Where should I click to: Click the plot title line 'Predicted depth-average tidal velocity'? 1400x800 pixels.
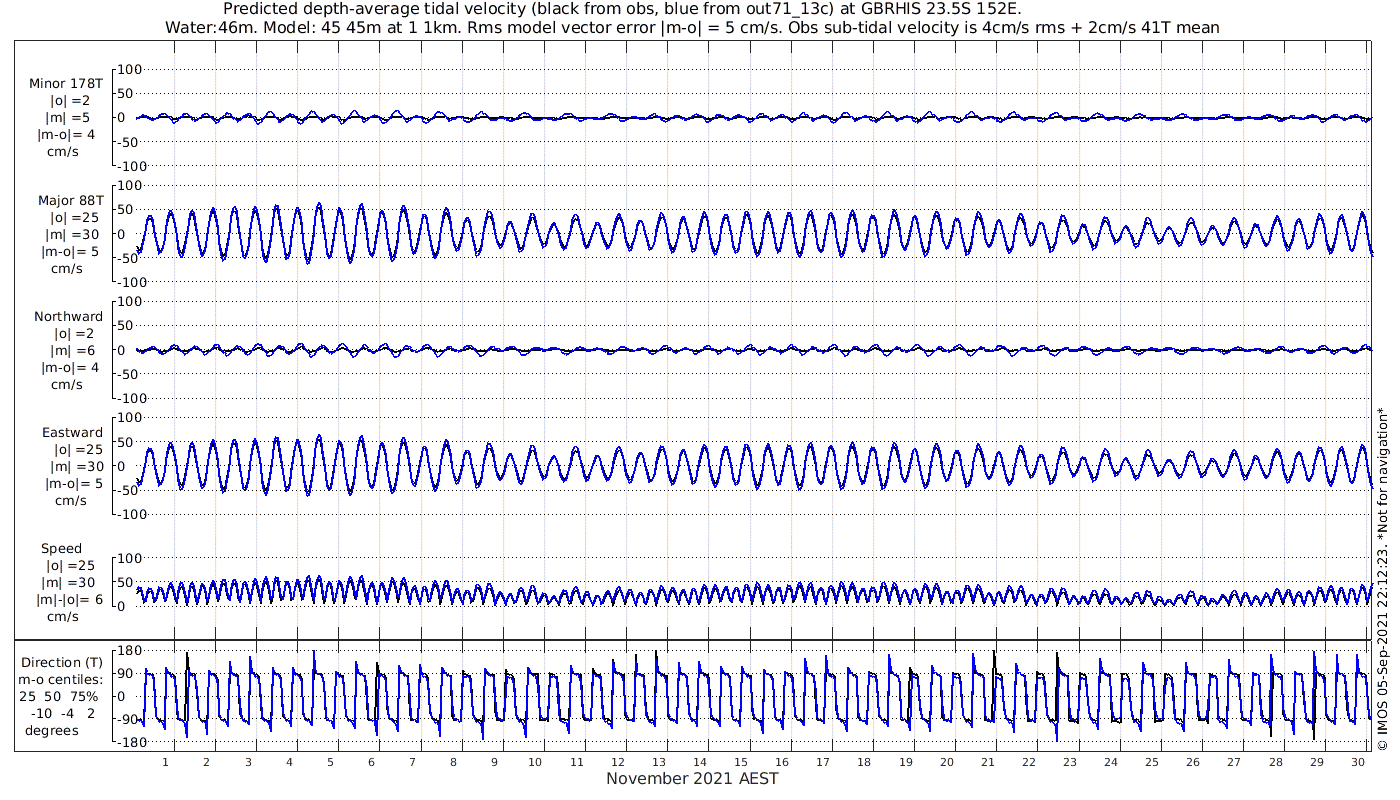622,9
